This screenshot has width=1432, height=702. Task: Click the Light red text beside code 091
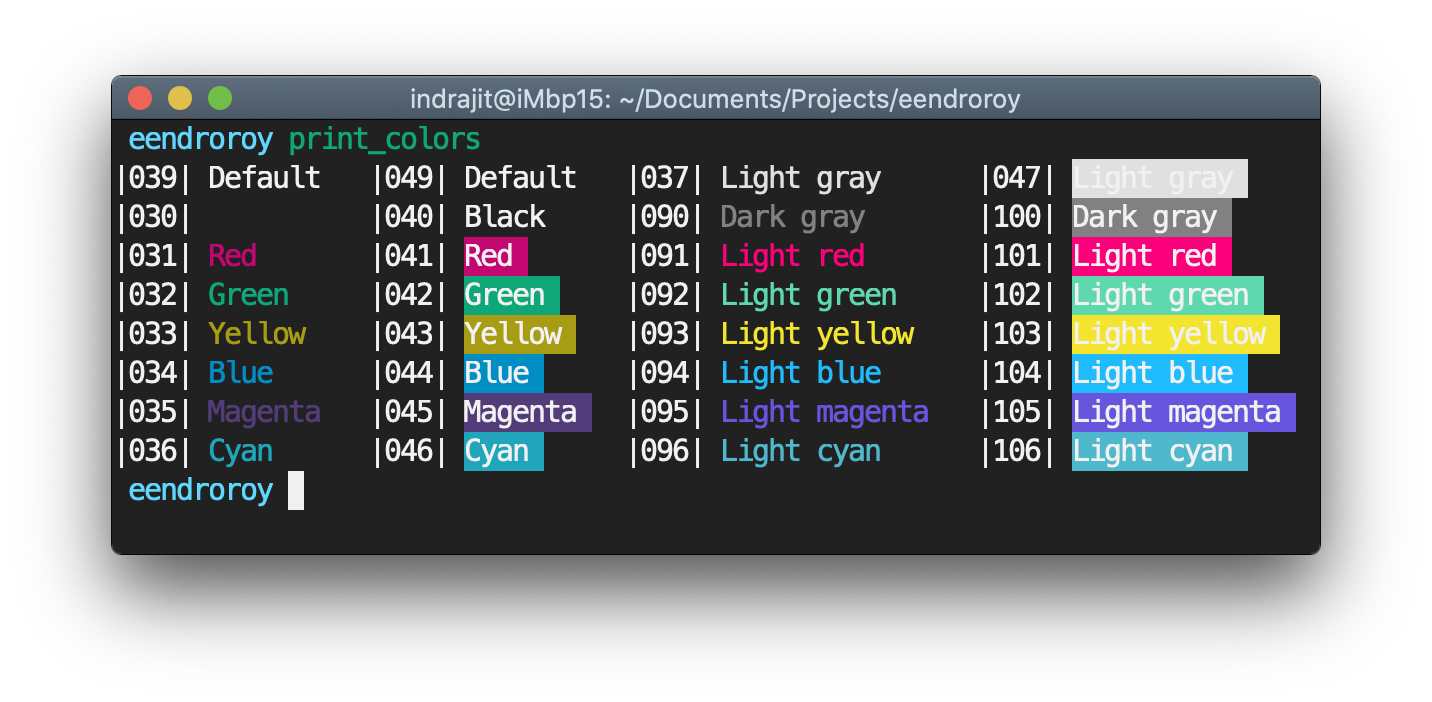click(793, 256)
